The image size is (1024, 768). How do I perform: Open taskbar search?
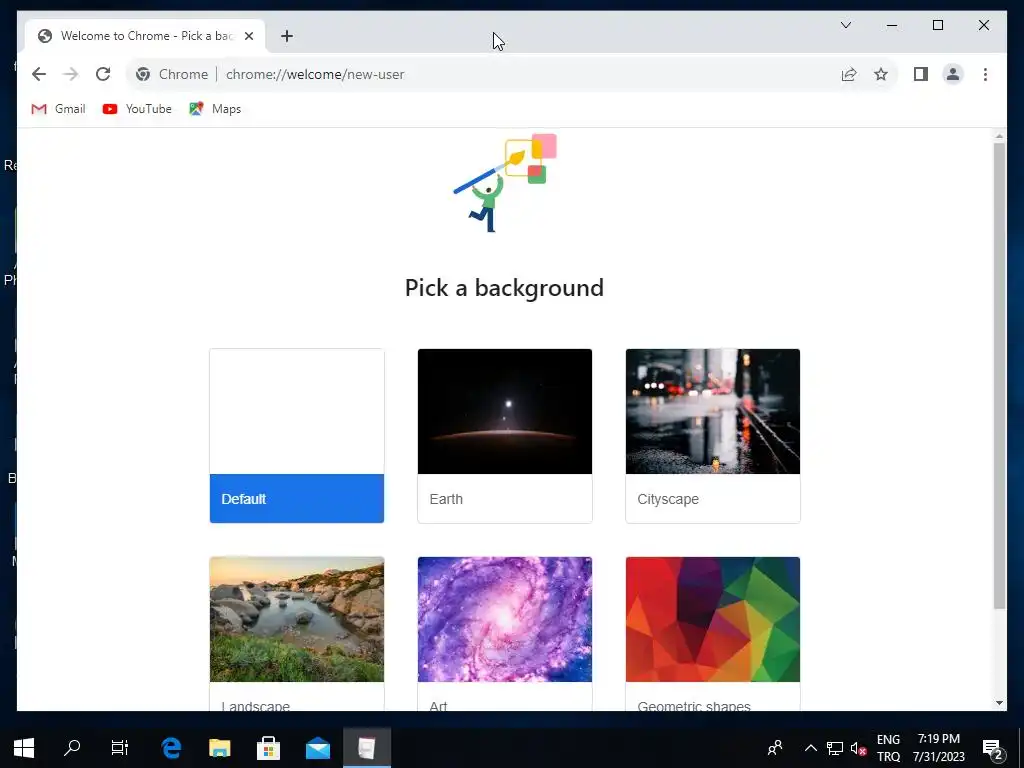pyautogui.click(x=72, y=748)
